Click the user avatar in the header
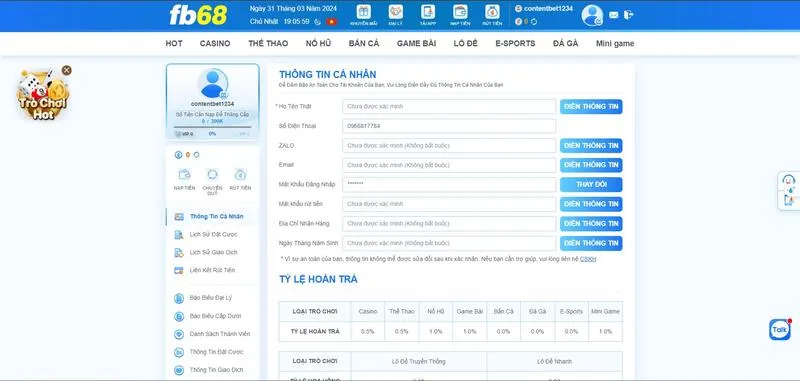Screen dimensions: 800x381 click(x=592, y=15)
